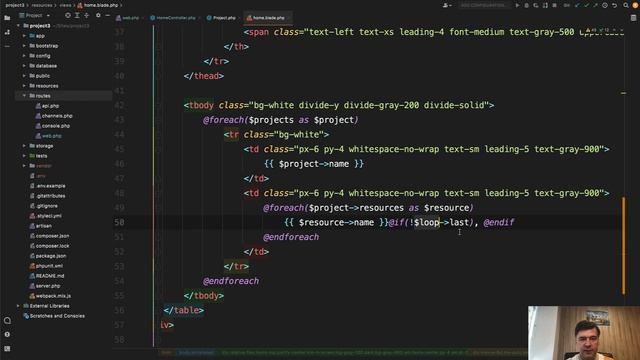This screenshot has width=640, height=360.
Task: Expand all in Project panel
Action: coord(77,16)
